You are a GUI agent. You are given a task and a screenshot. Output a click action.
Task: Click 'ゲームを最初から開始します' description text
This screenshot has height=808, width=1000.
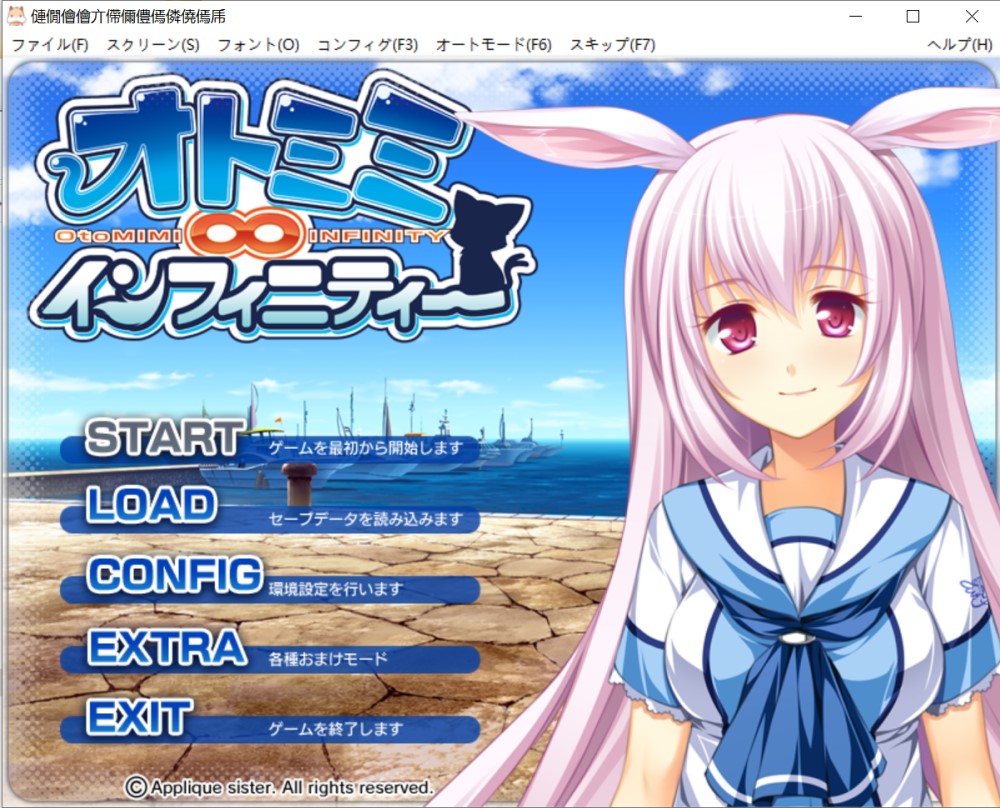[365, 448]
